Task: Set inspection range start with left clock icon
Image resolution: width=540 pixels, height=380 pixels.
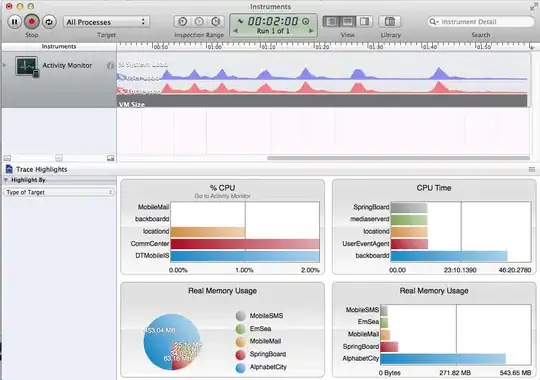Action: pyautogui.click(x=183, y=22)
